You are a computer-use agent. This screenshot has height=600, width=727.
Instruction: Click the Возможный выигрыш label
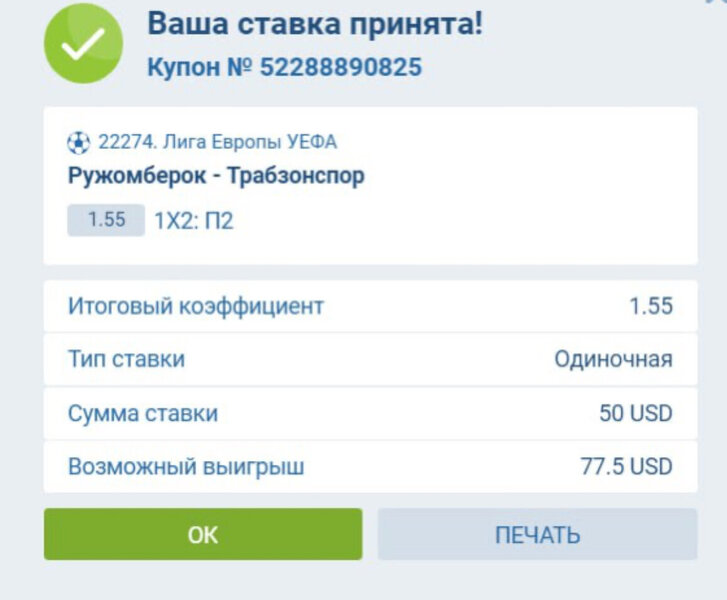coord(186,466)
